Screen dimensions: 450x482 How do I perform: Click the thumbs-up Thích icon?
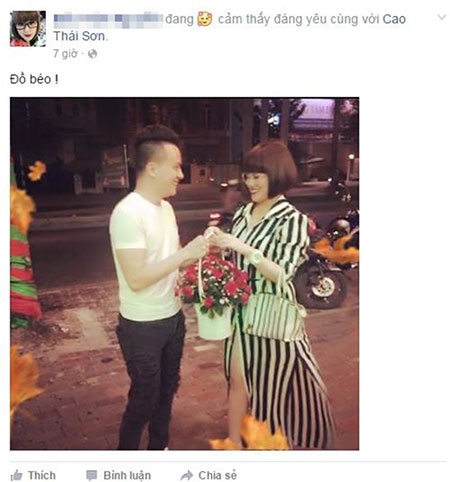coord(16,475)
